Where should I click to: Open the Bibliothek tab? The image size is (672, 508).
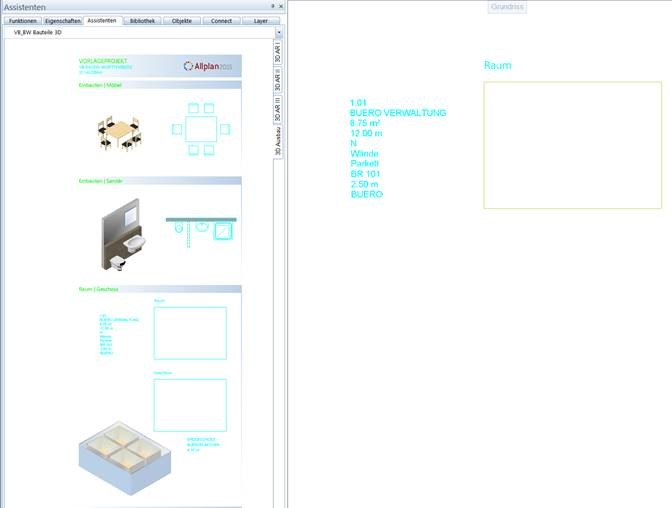click(142, 20)
